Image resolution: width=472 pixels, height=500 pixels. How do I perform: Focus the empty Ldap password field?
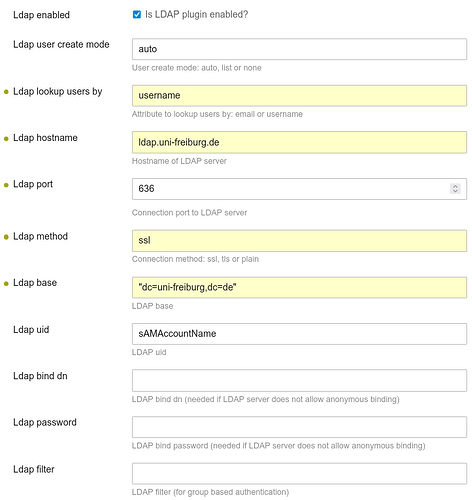tap(299, 427)
